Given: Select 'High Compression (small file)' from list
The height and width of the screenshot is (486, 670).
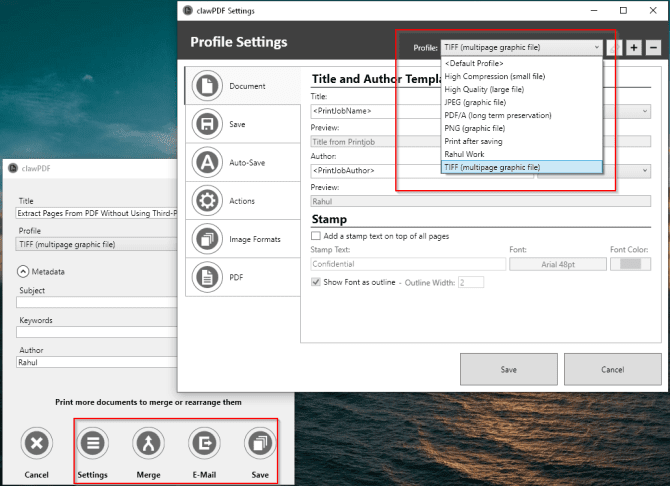Looking at the screenshot, I should [493, 76].
